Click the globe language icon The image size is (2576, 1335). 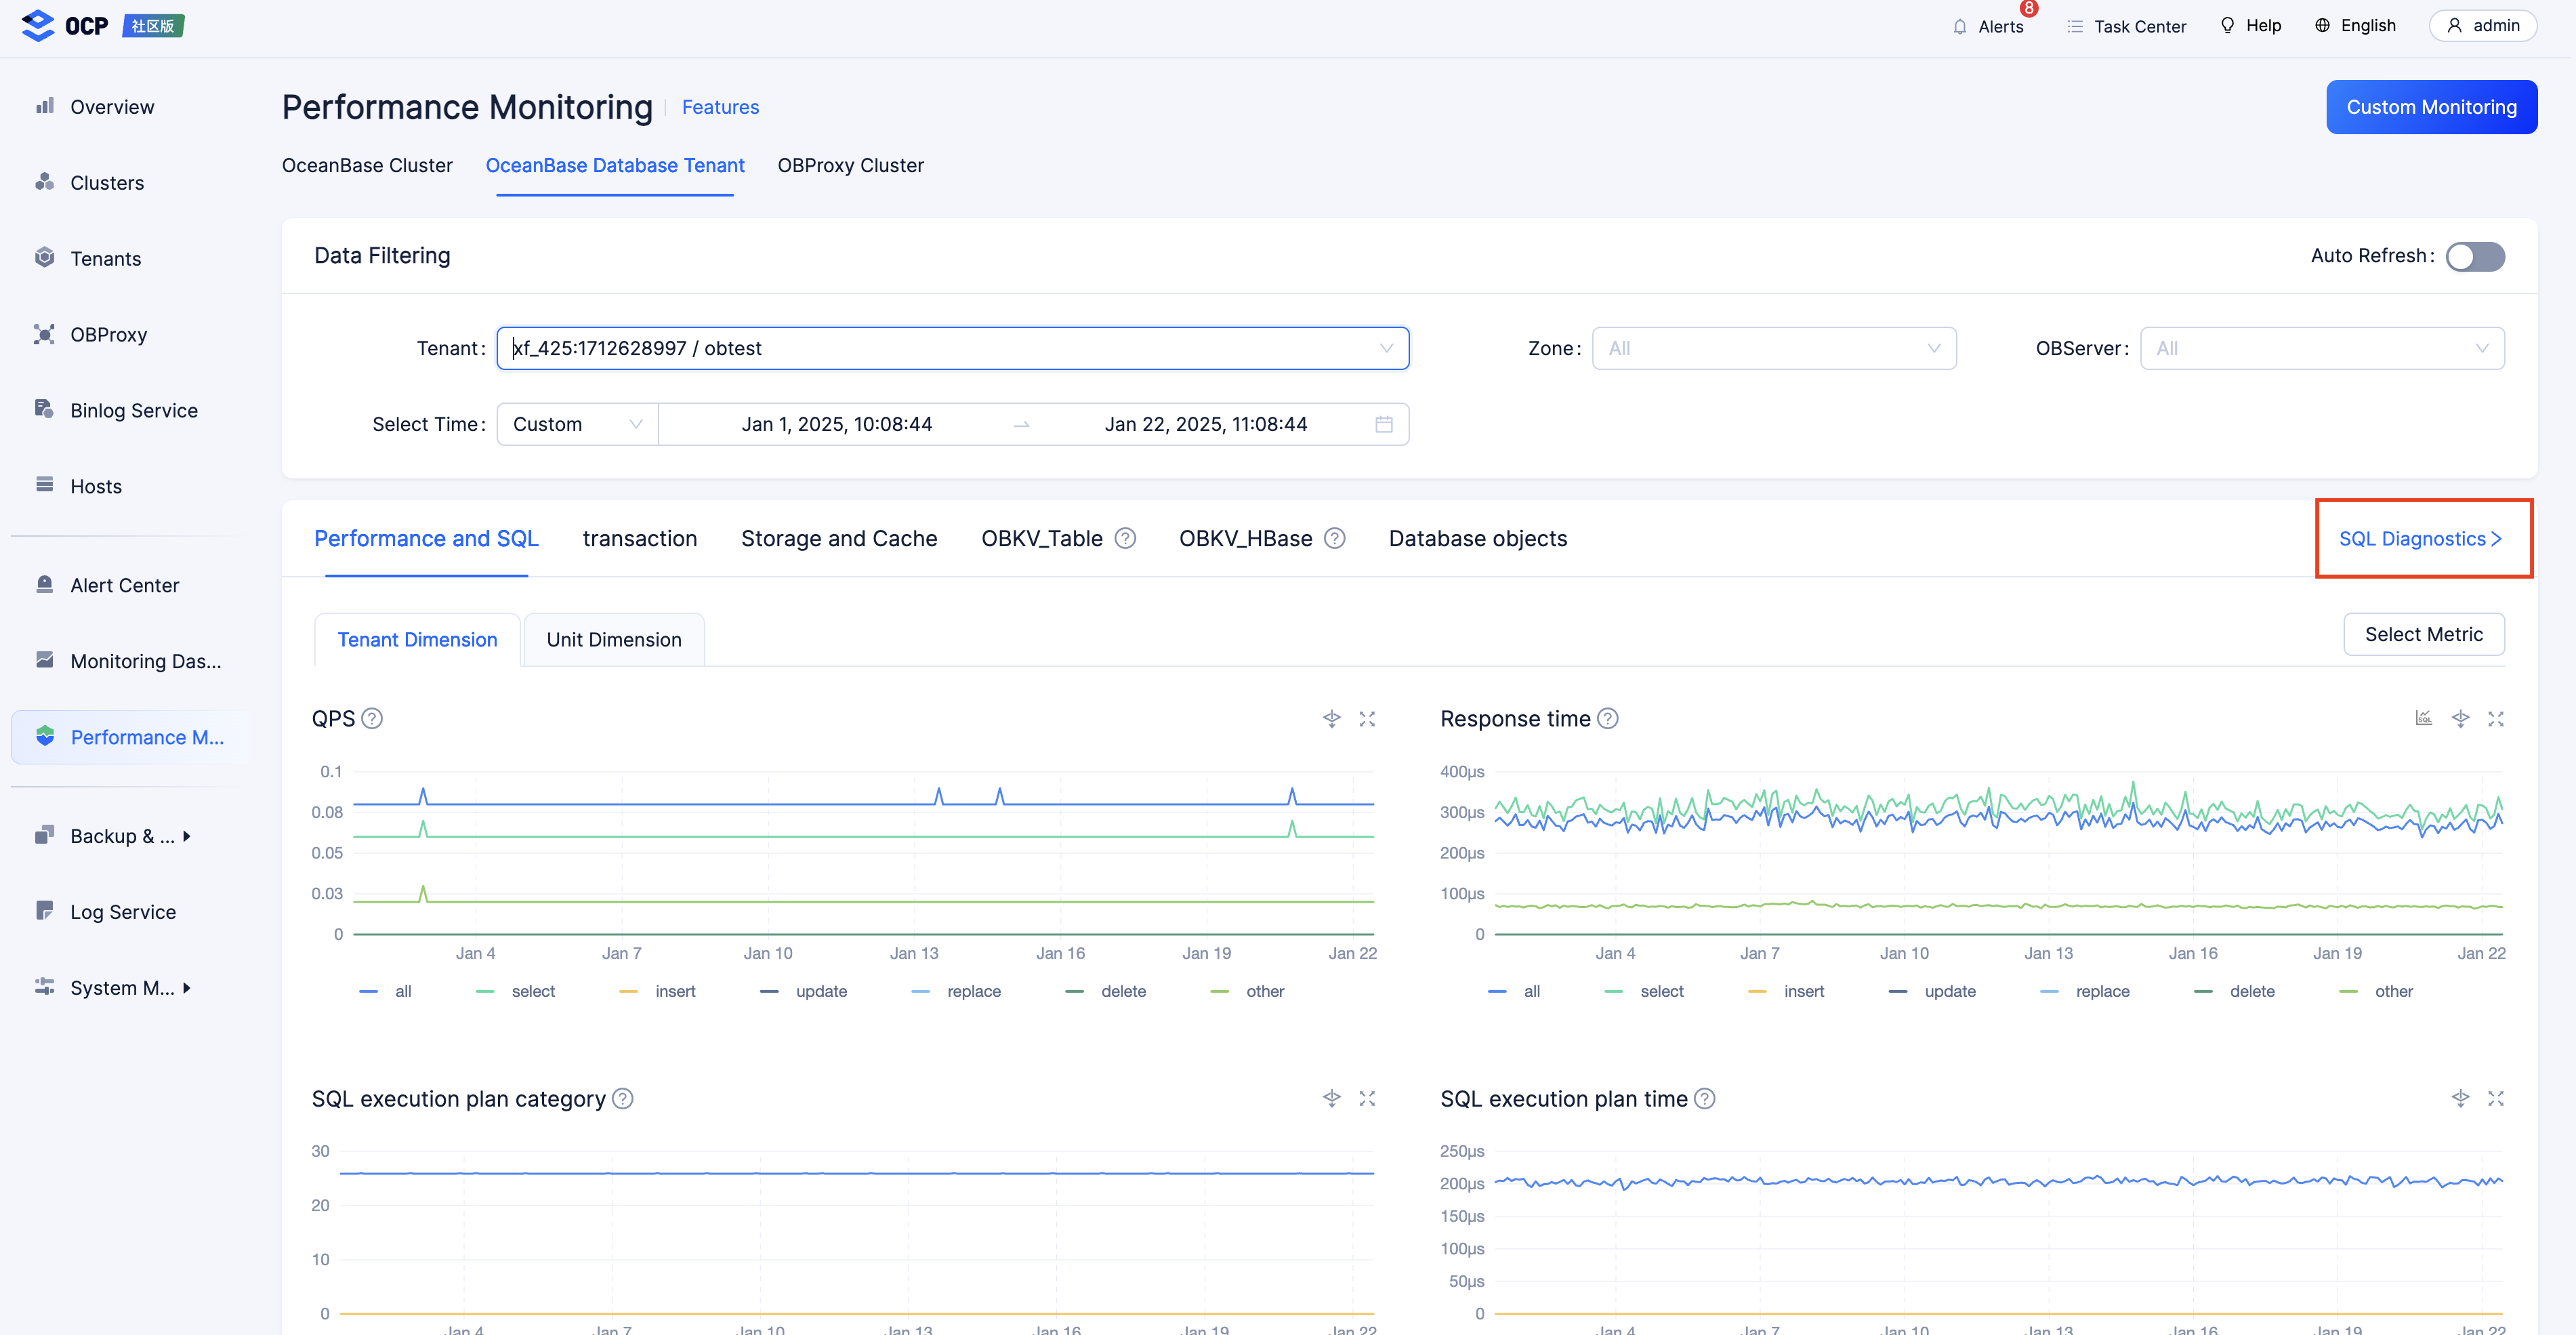(2322, 26)
